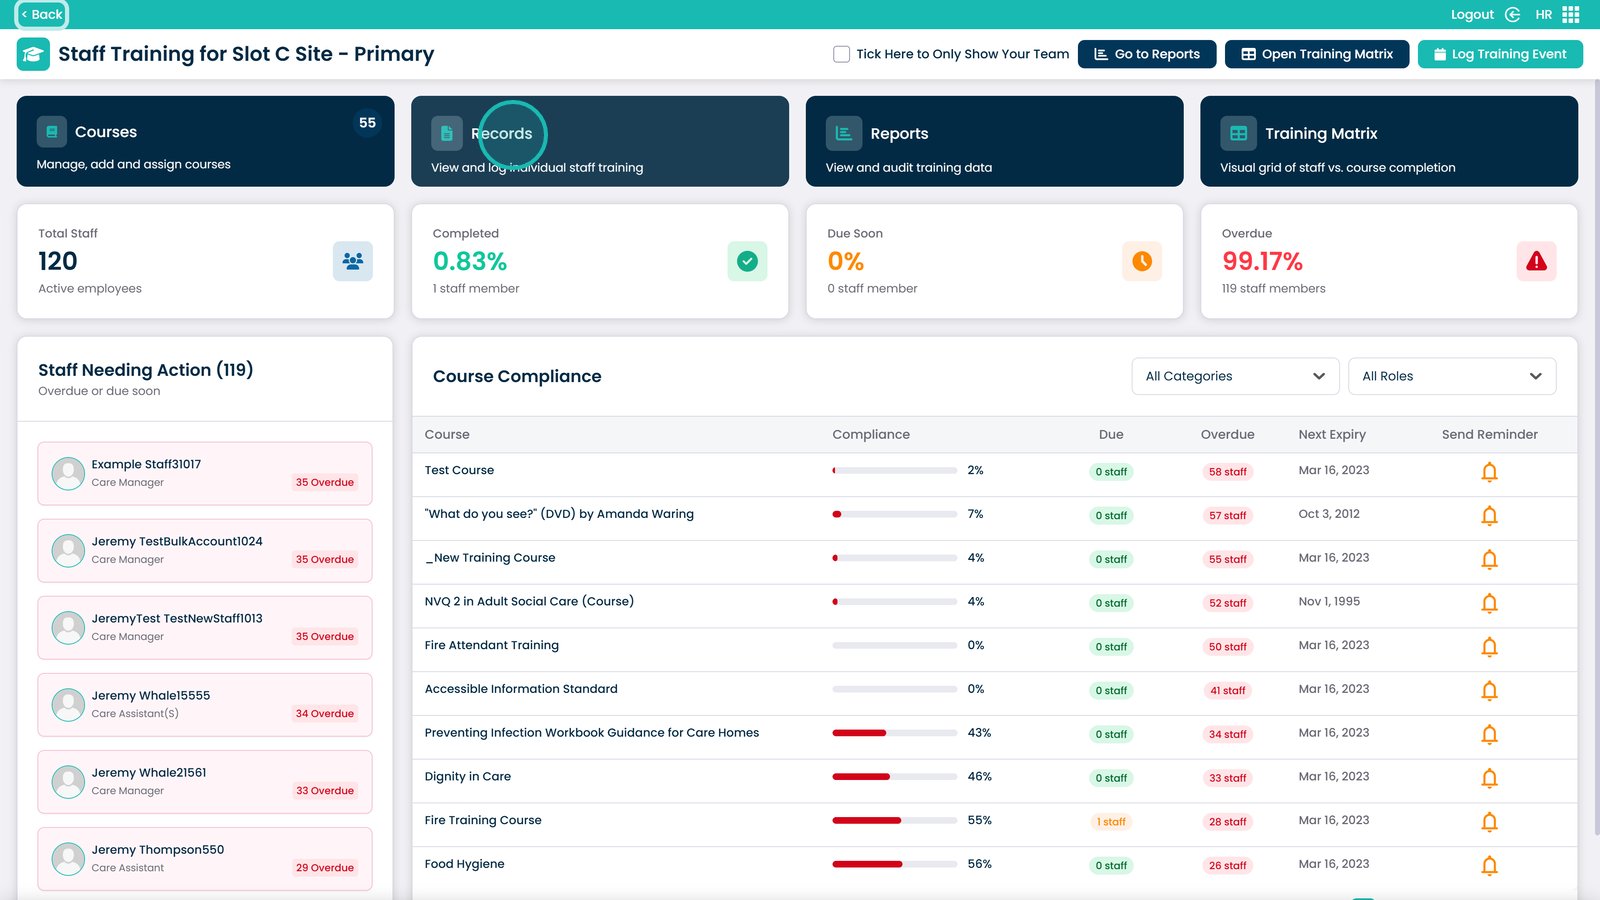
Task: Open the All Categories dropdown
Action: tap(1235, 376)
